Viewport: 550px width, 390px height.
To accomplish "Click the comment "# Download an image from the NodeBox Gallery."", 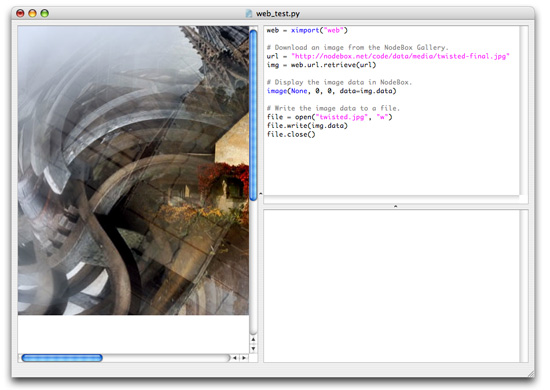I will [357, 47].
